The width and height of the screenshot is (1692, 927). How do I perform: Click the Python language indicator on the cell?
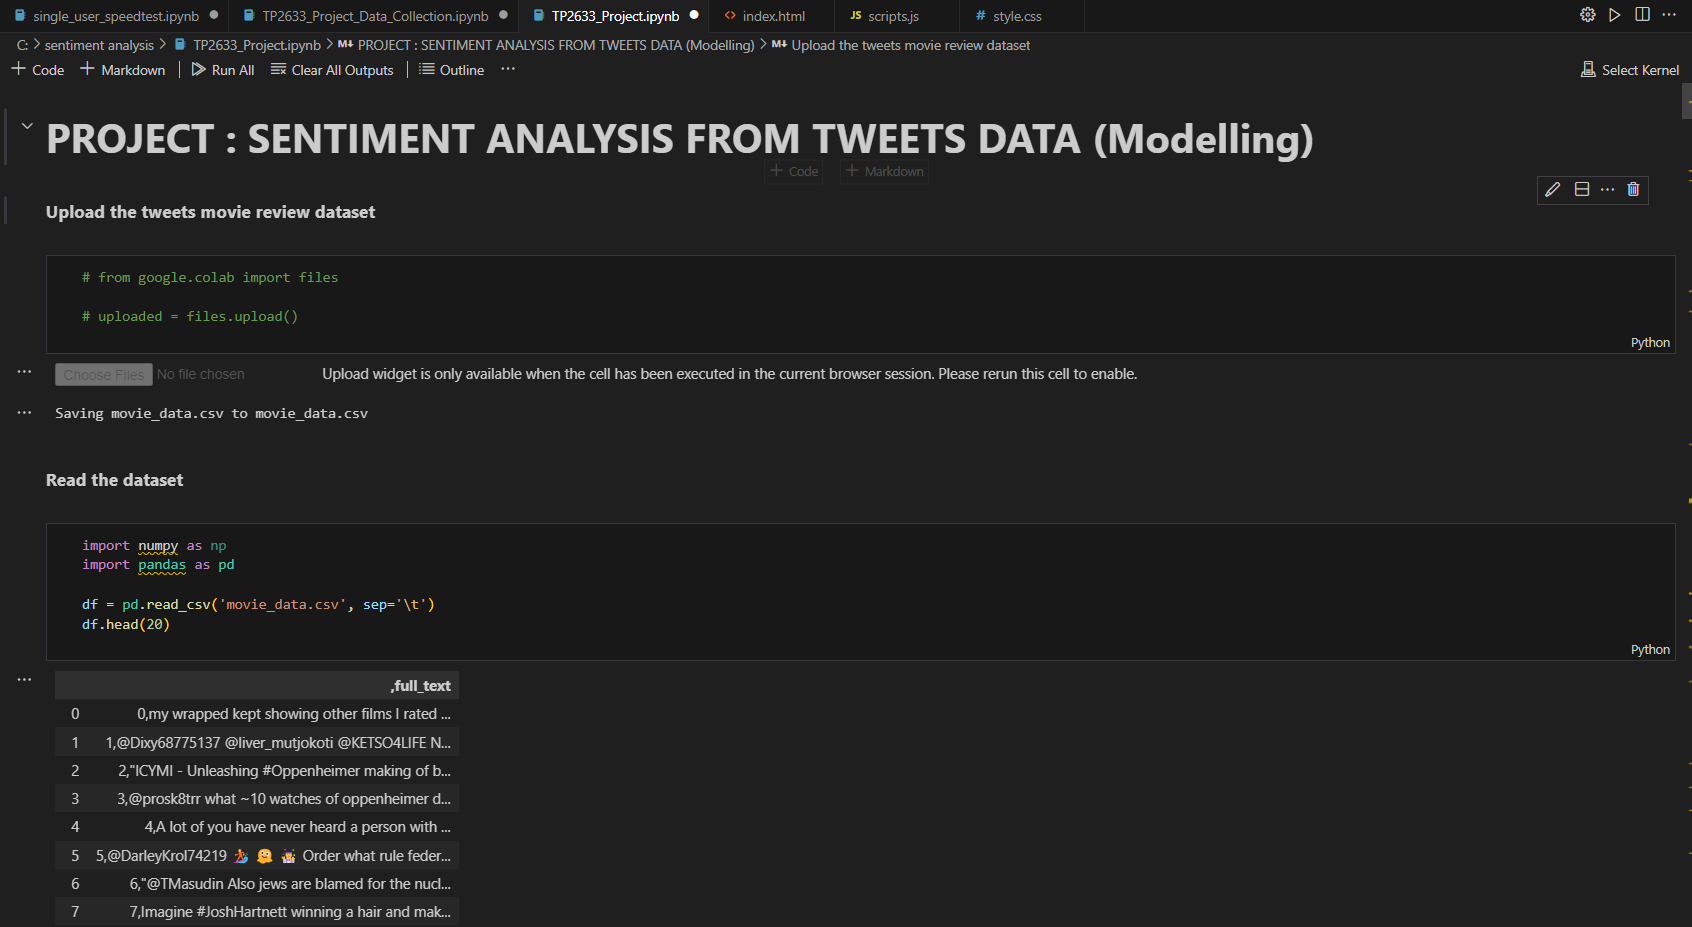tap(1649, 343)
